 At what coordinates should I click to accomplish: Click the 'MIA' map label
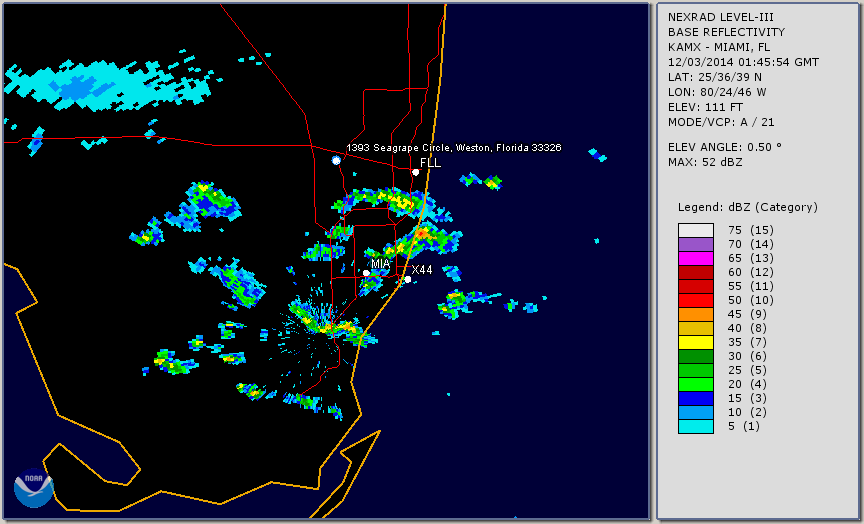click(x=381, y=264)
